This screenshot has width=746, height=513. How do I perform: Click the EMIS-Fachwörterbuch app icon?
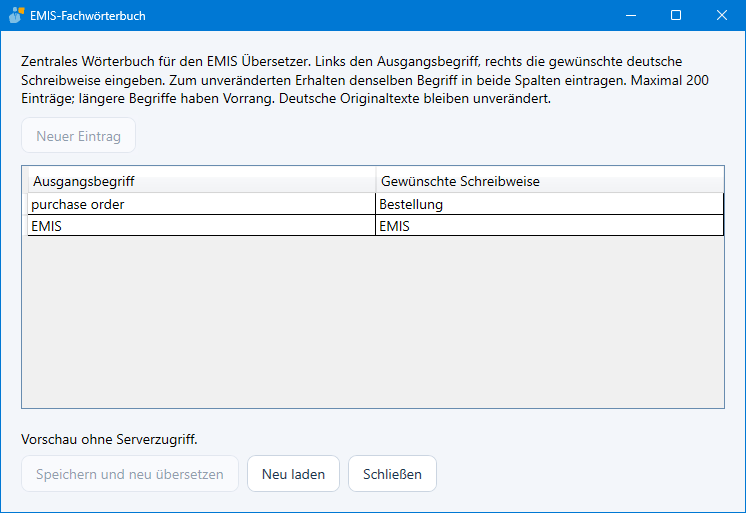pos(16,15)
